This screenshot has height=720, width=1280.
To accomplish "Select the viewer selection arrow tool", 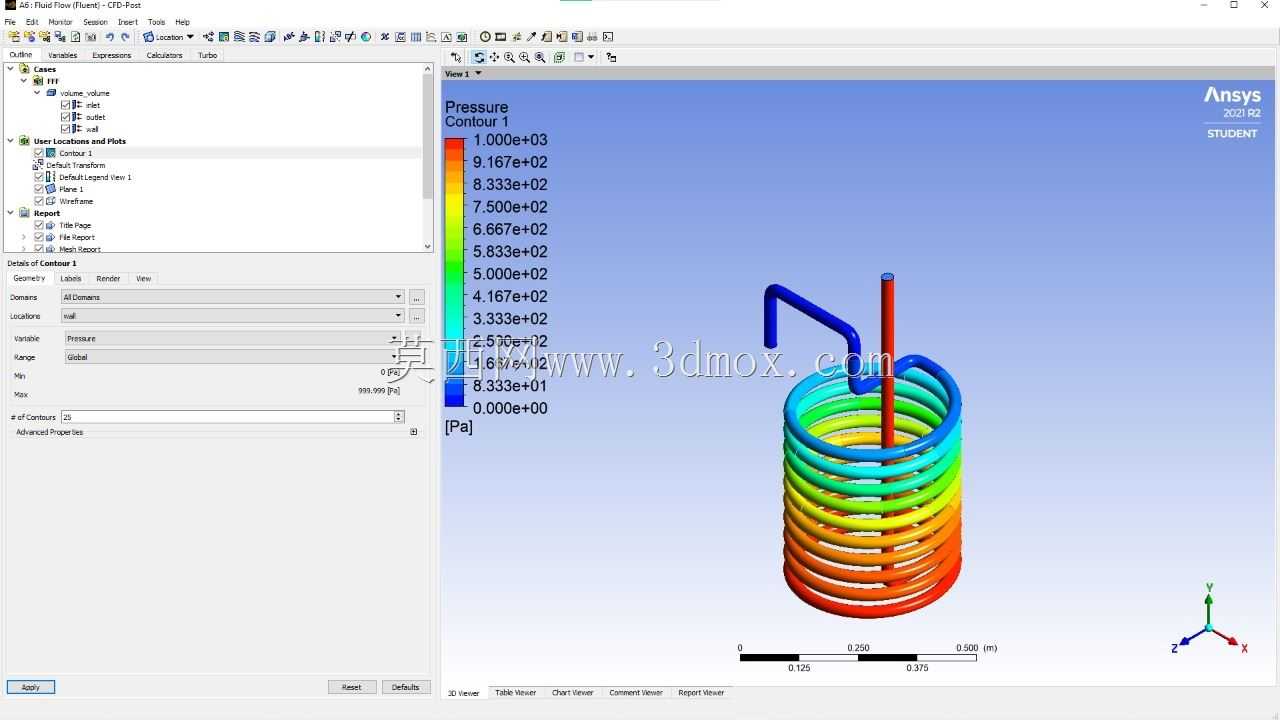I will [x=456, y=57].
